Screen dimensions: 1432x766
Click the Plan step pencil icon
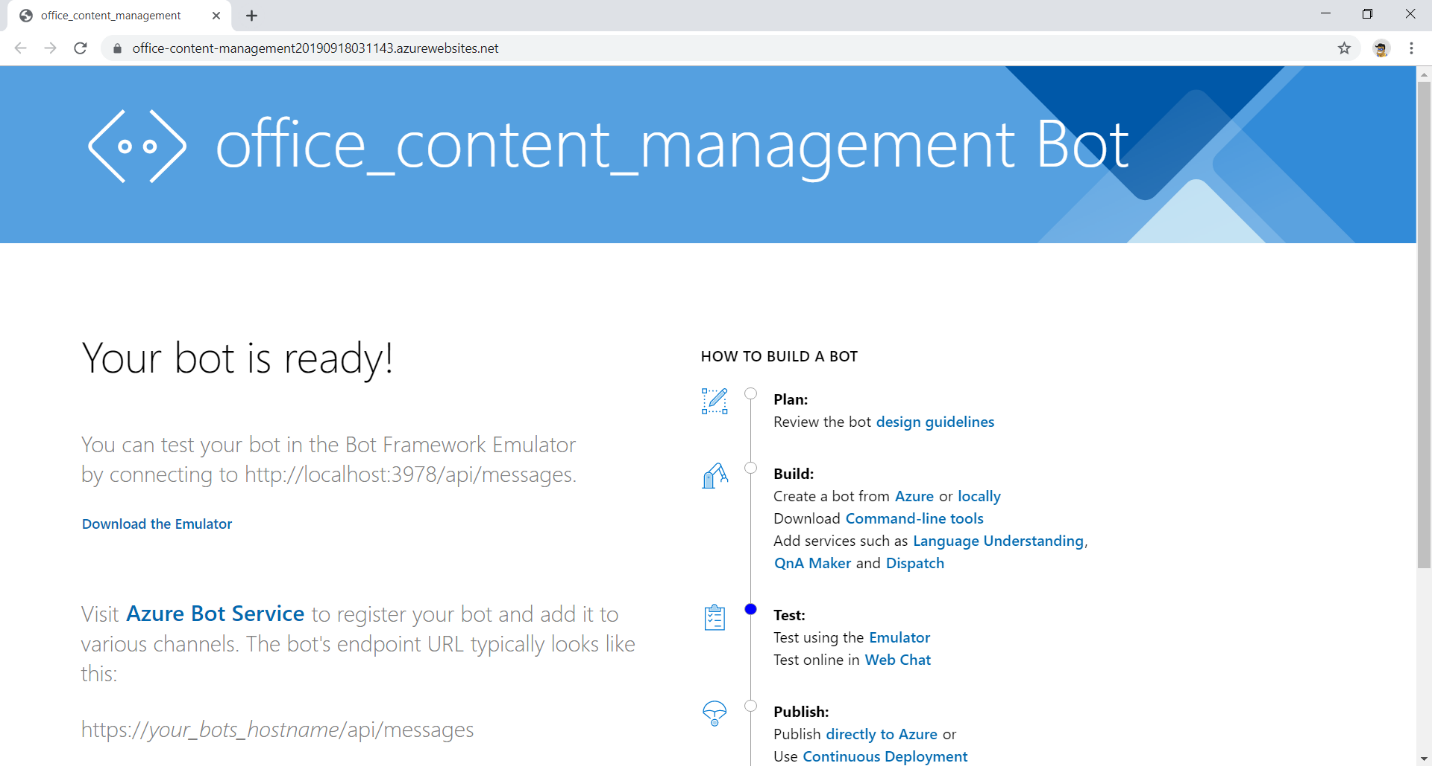point(714,401)
